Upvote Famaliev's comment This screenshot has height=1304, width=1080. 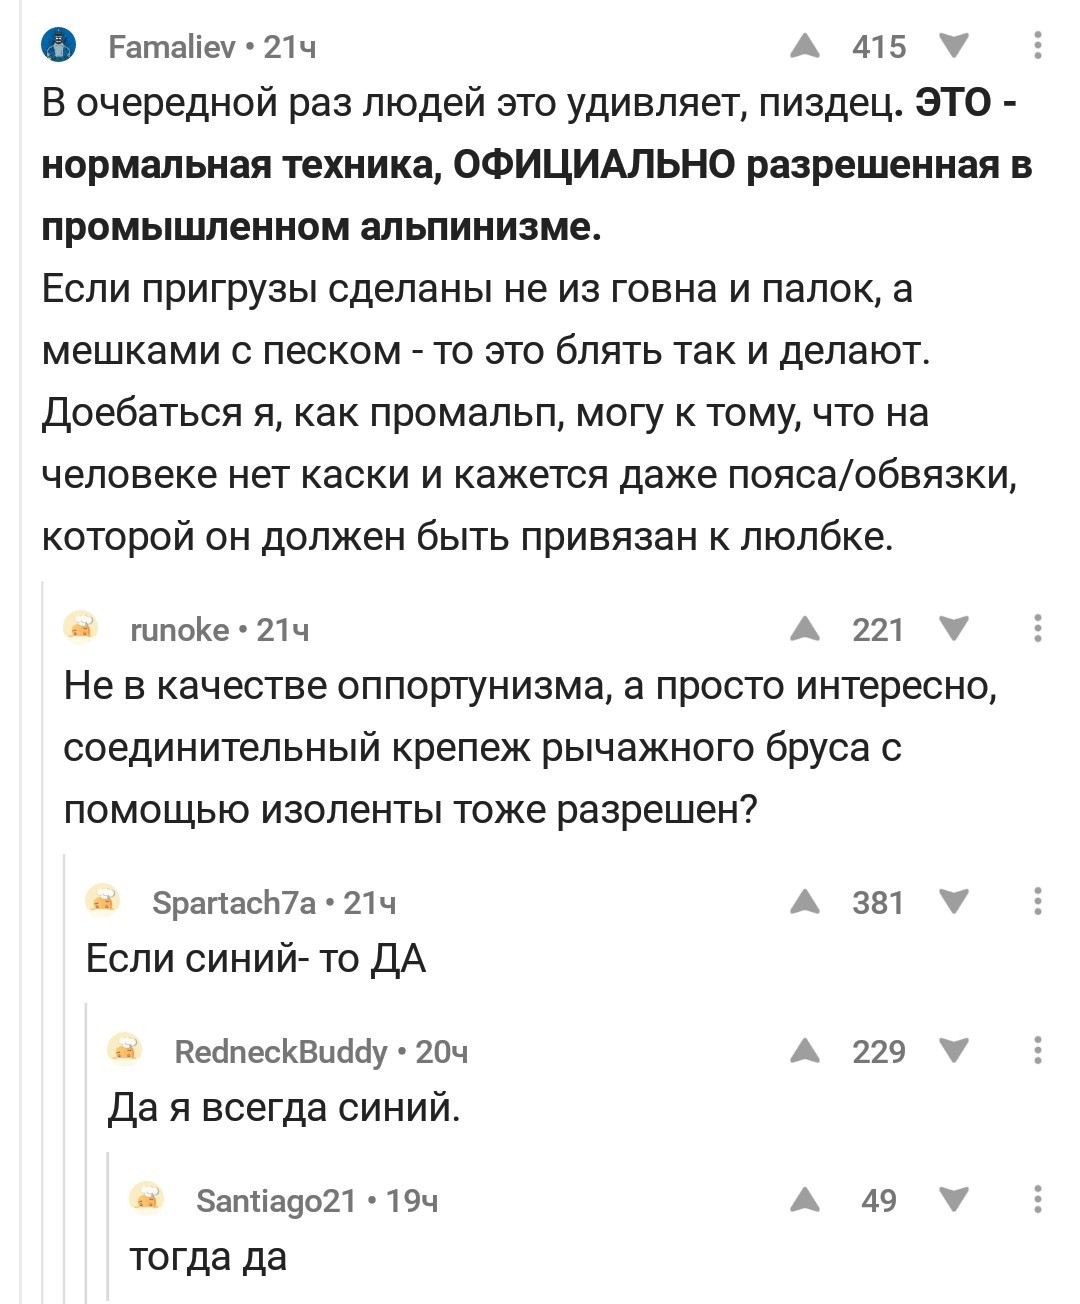click(x=805, y=46)
